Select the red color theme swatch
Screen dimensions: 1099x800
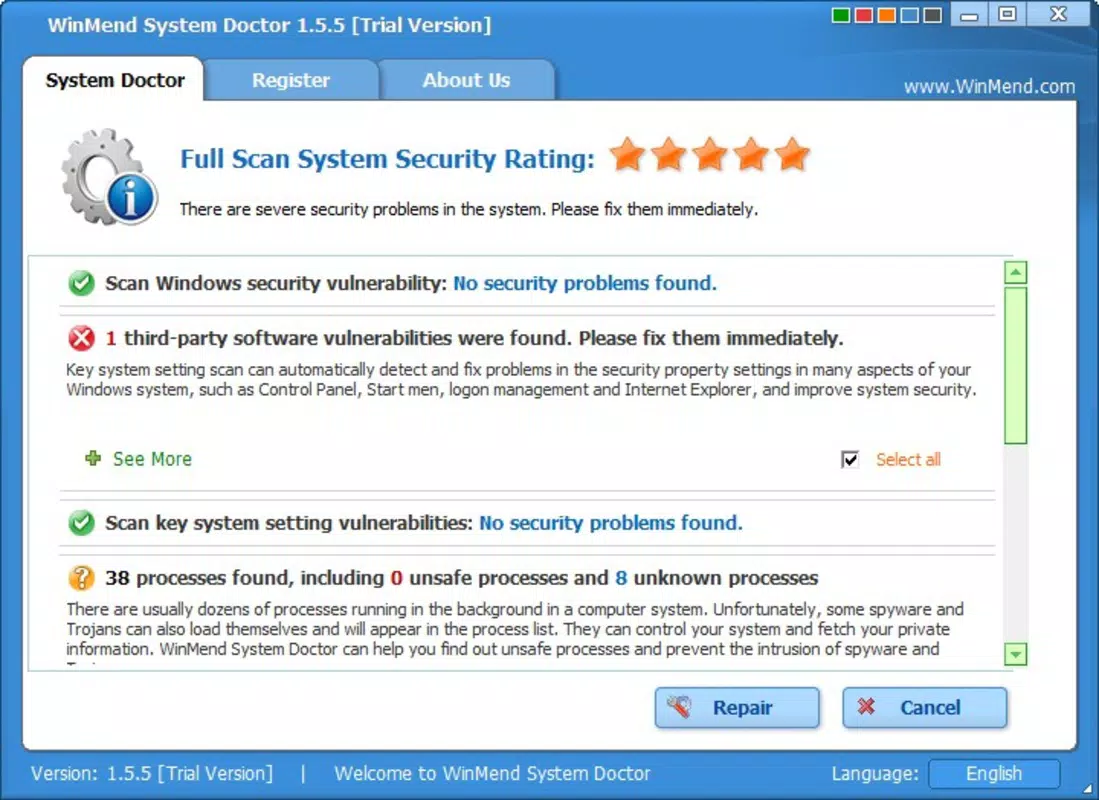[864, 15]
